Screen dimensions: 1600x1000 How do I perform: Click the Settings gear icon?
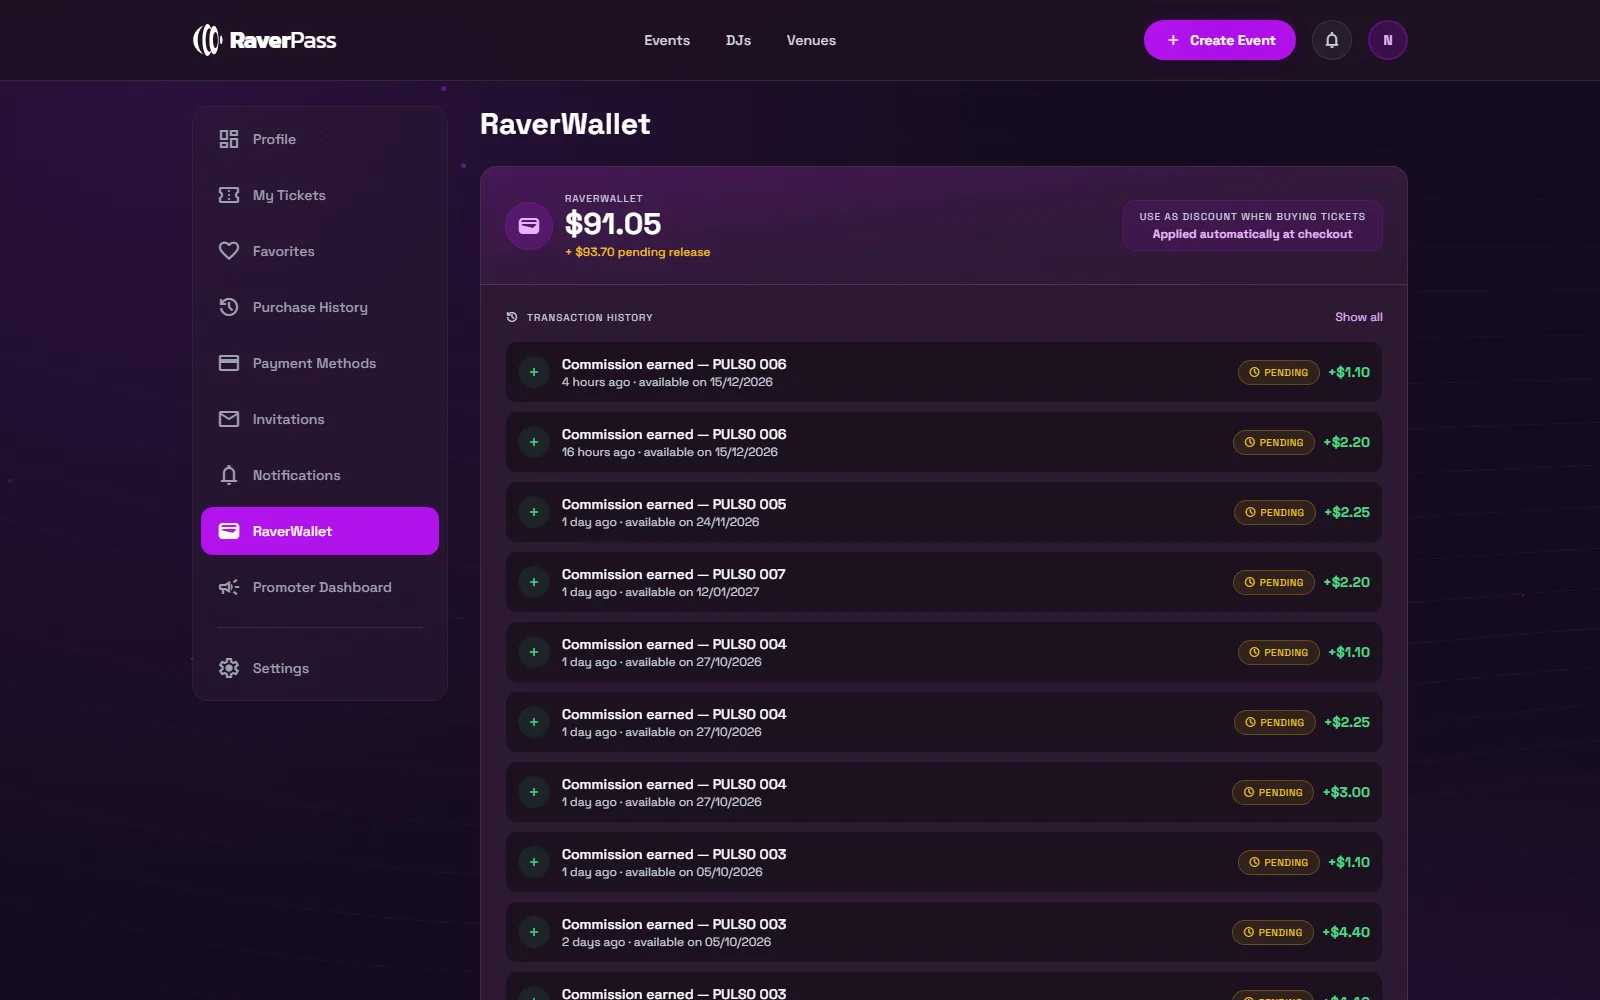click(229, 668)
